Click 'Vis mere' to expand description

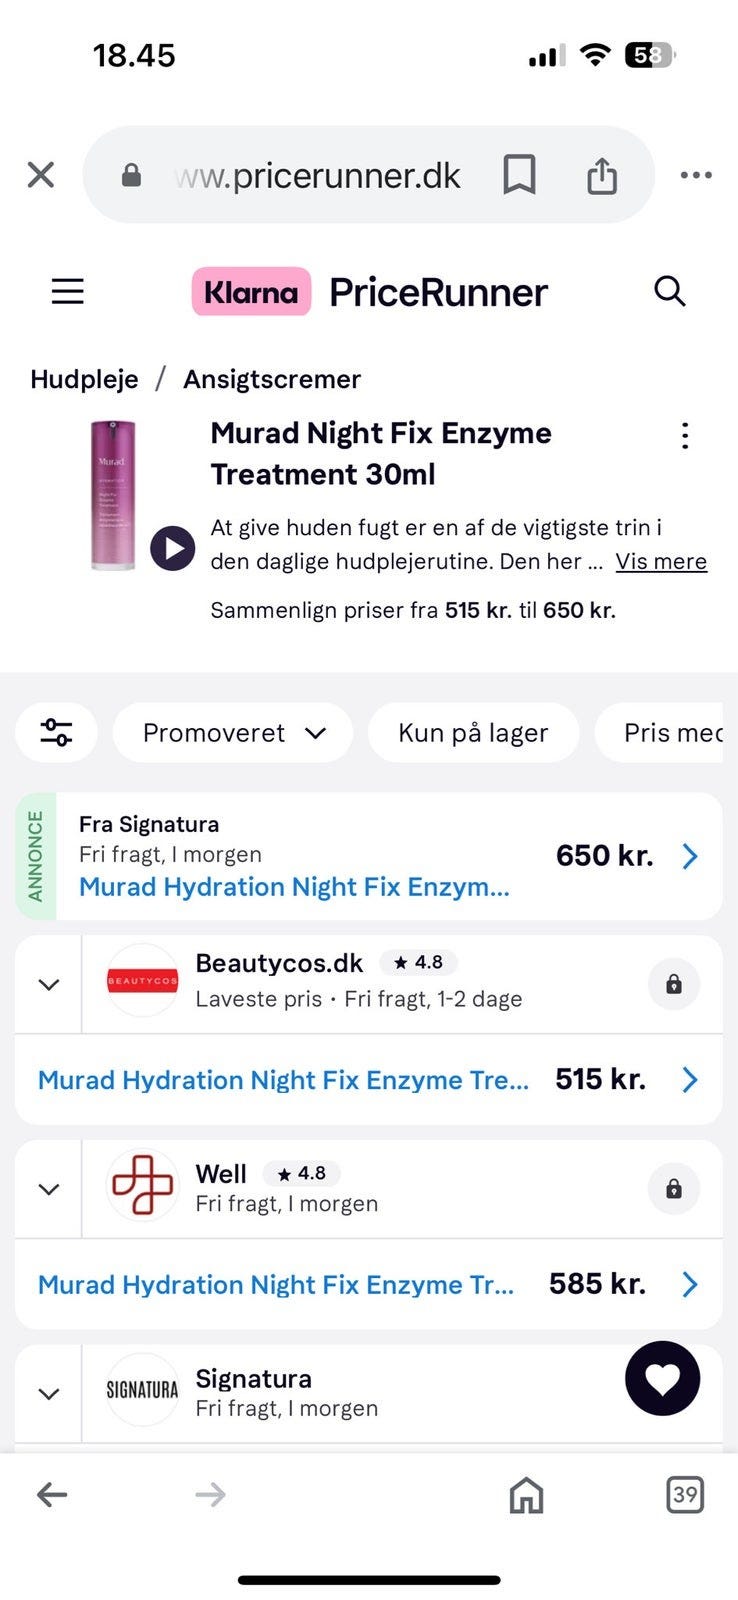pos(661,562)
